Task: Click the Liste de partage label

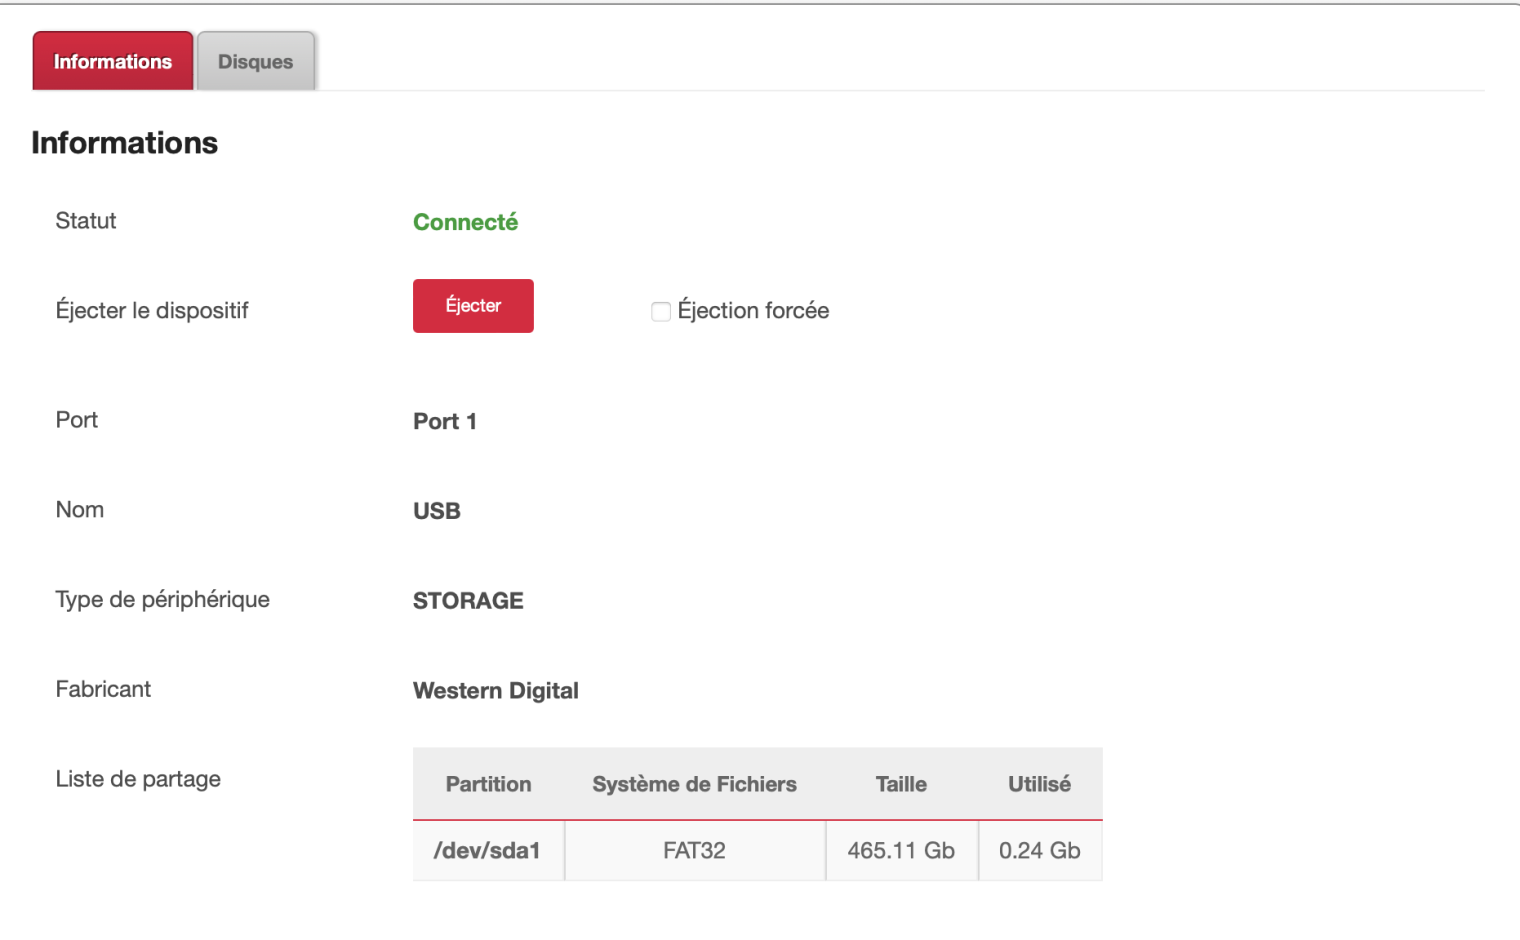Action: pos(138,779)
